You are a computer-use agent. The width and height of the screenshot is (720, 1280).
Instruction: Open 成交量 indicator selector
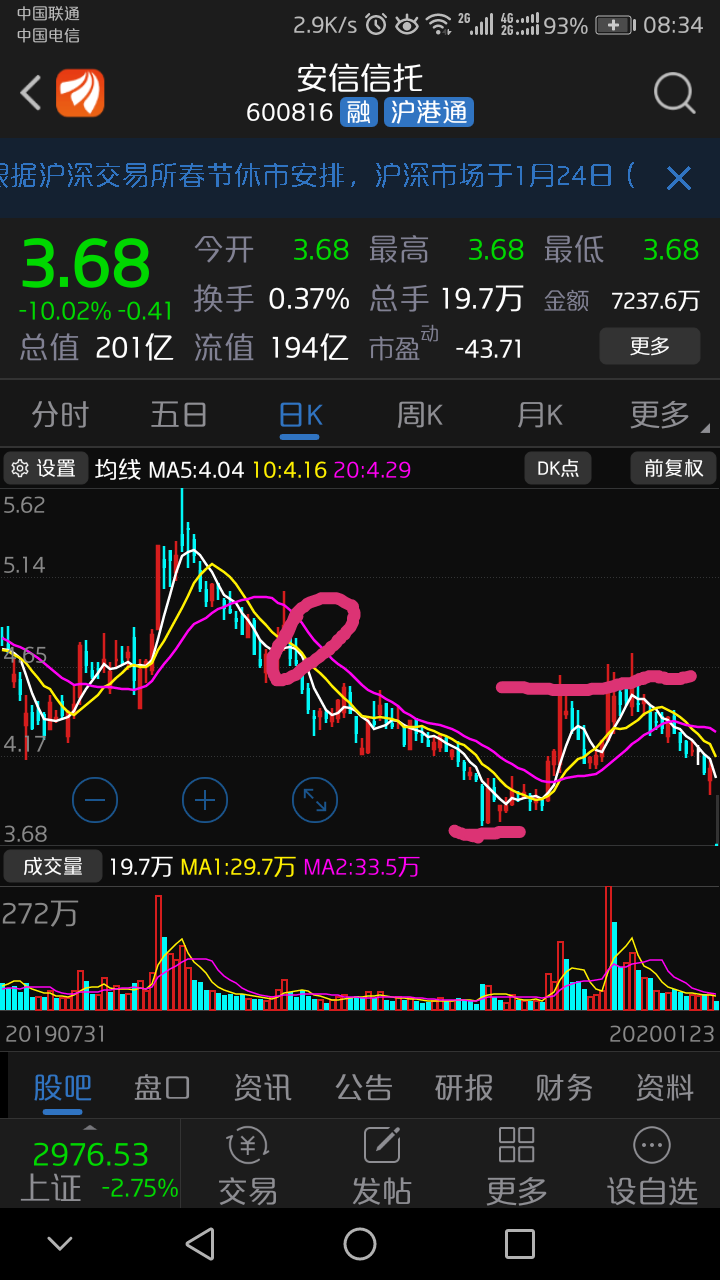(x=53, y=866)
